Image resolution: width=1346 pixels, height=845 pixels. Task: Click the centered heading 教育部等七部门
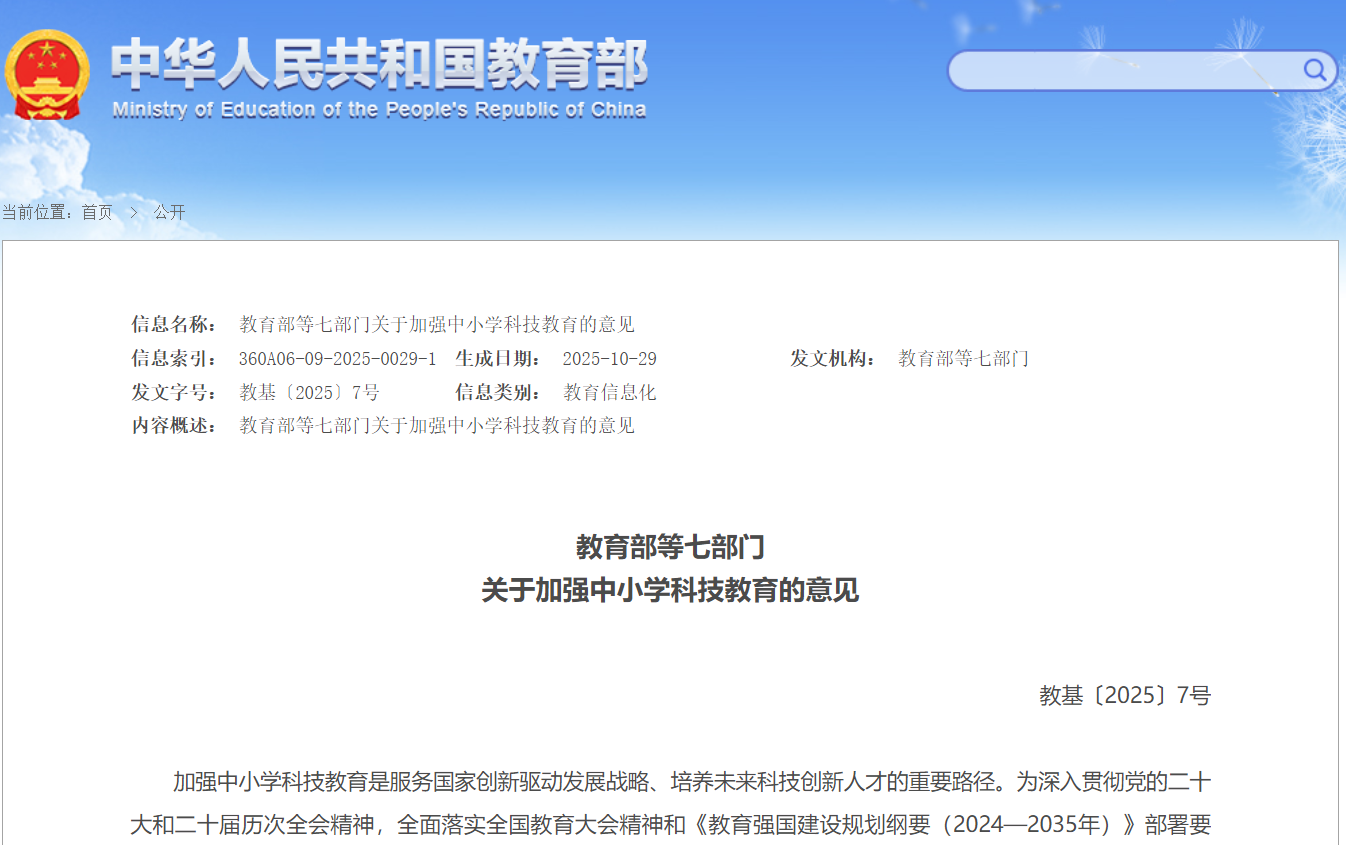pos(670,547)
